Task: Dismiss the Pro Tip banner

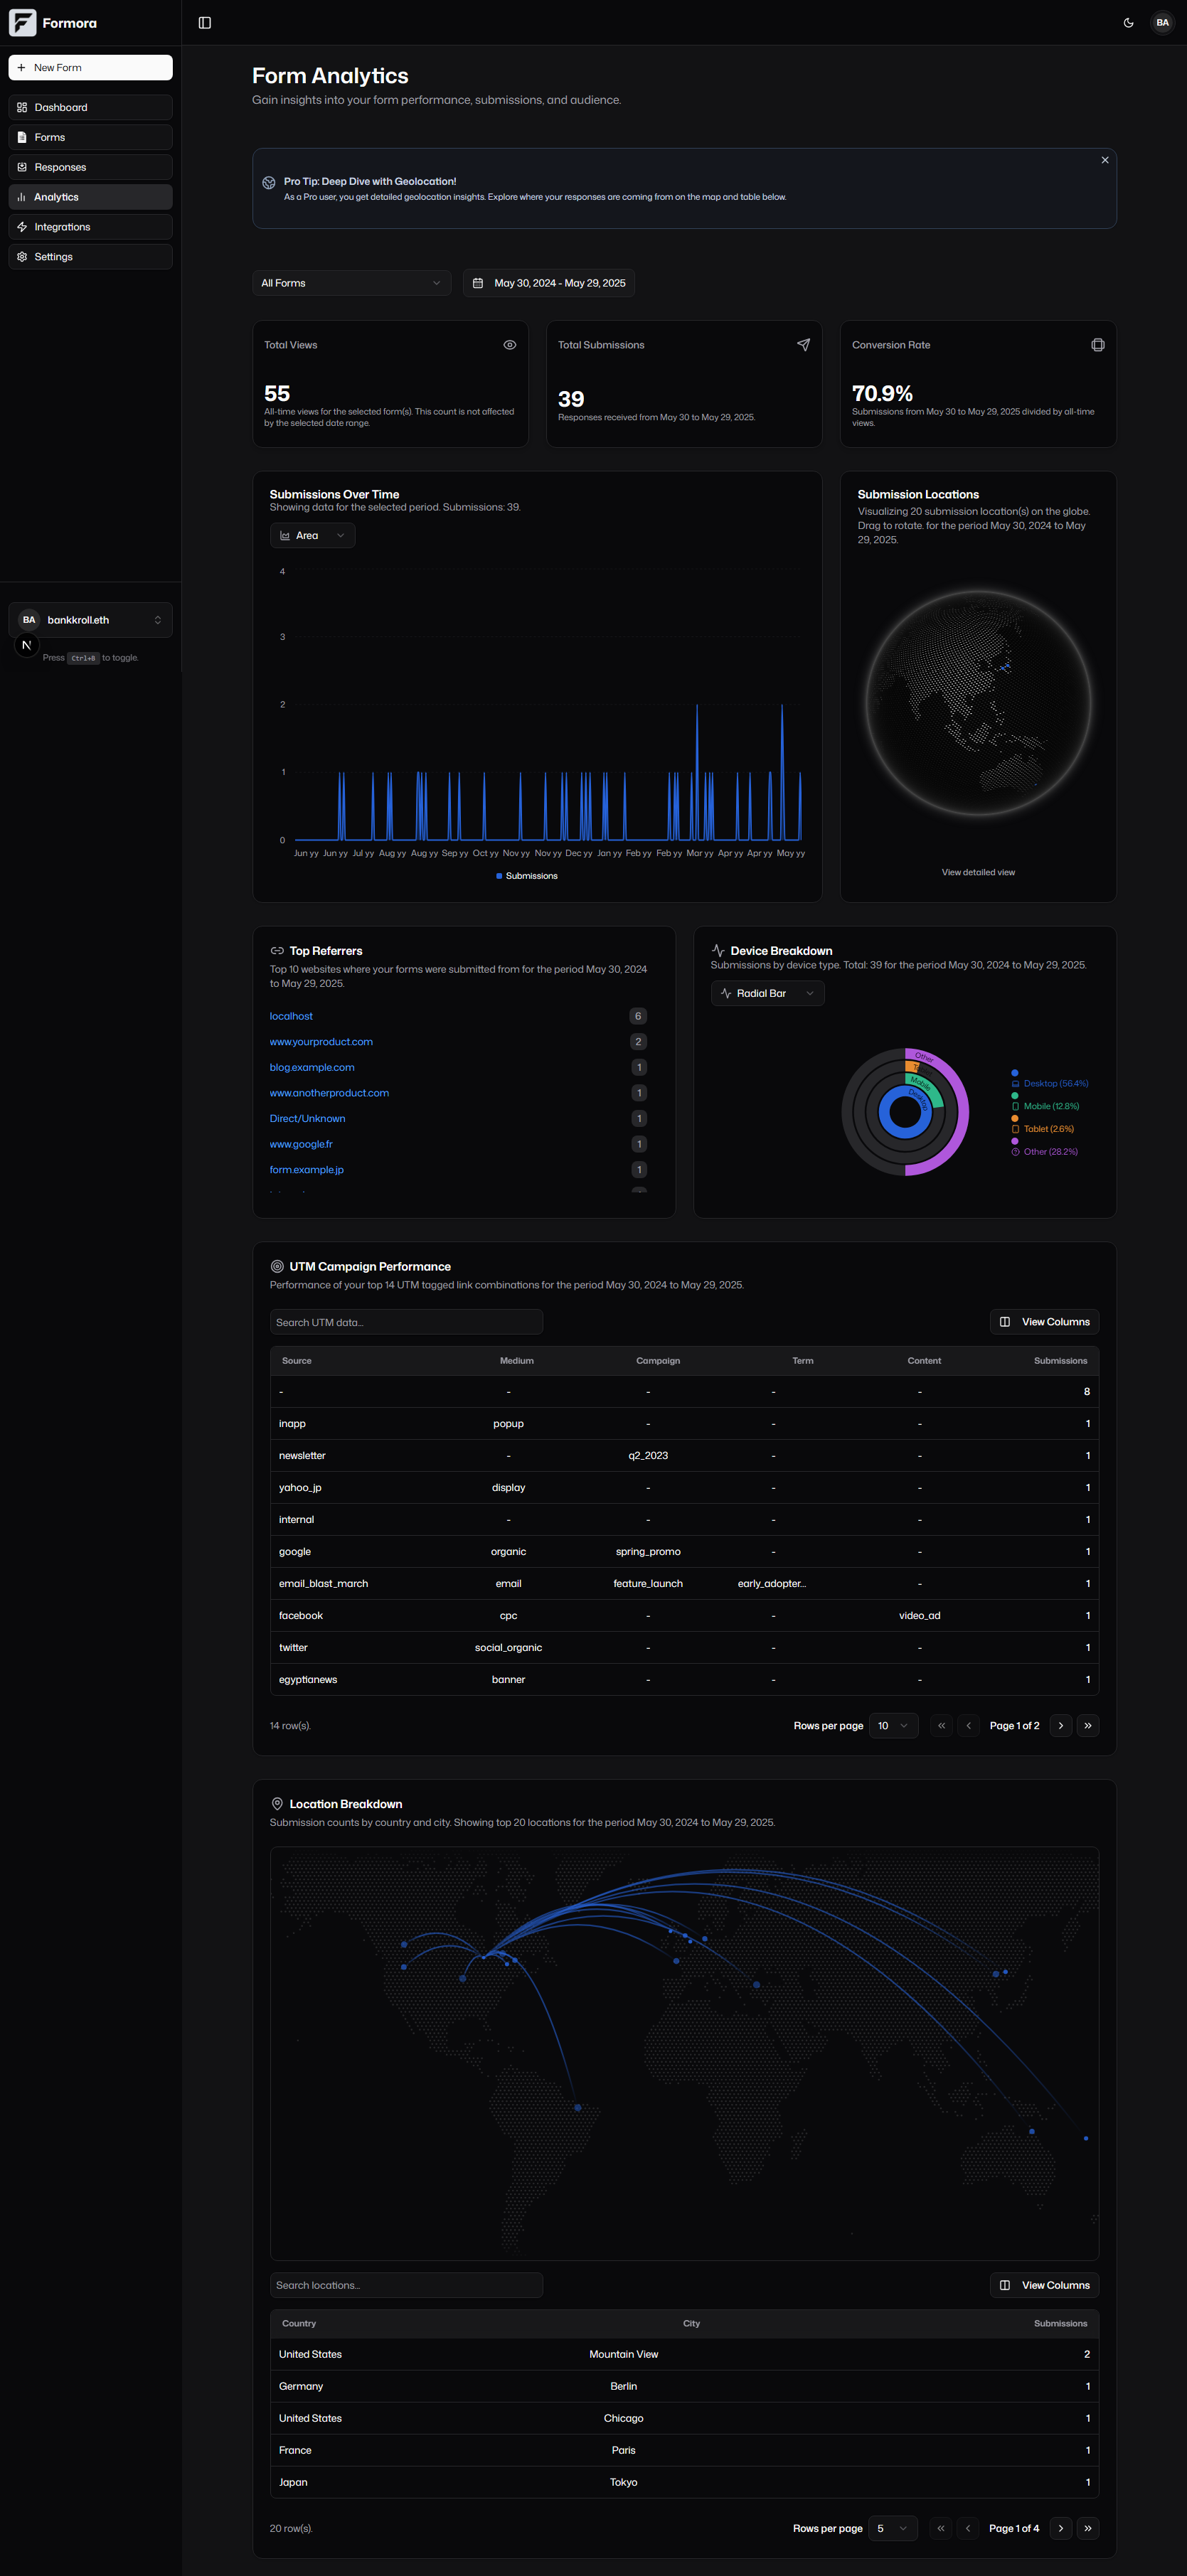Action: [1104, 160]
